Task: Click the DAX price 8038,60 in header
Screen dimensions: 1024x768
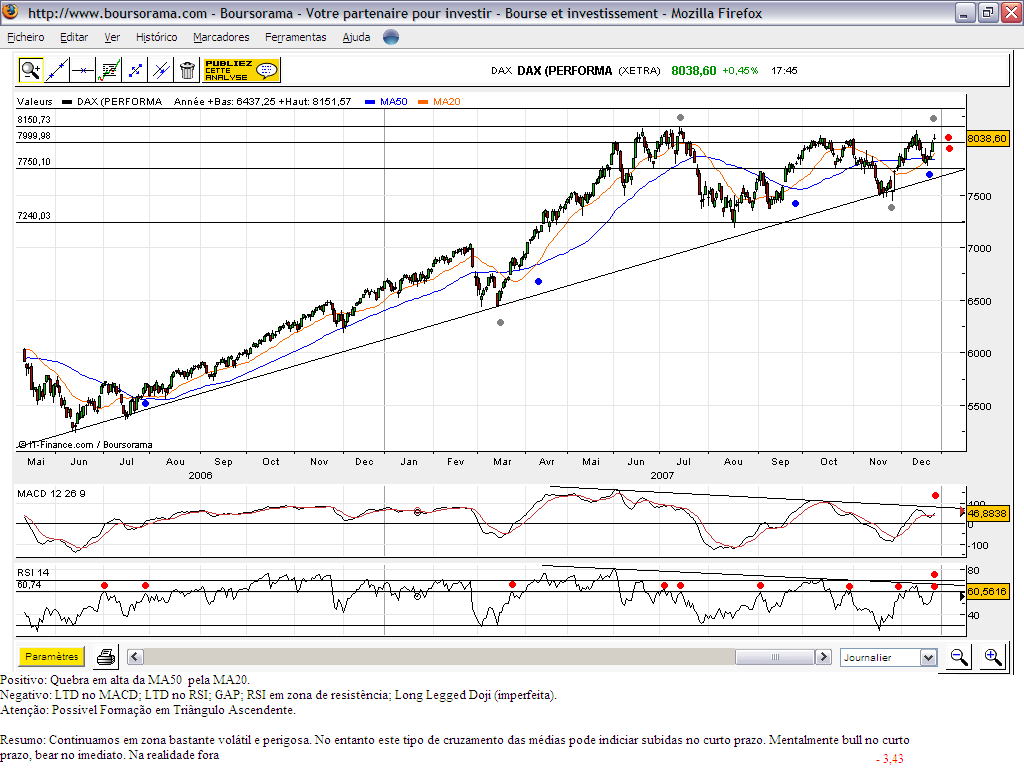Action: tap(694, 71)
